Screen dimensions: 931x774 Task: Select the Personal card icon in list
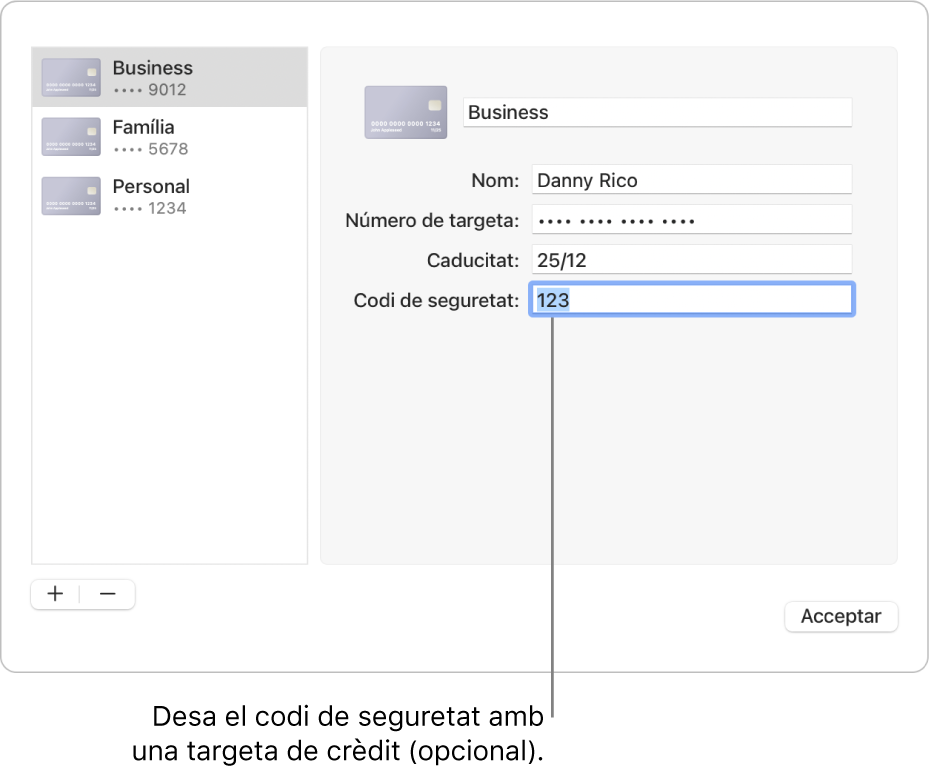(x=71, y=196)
